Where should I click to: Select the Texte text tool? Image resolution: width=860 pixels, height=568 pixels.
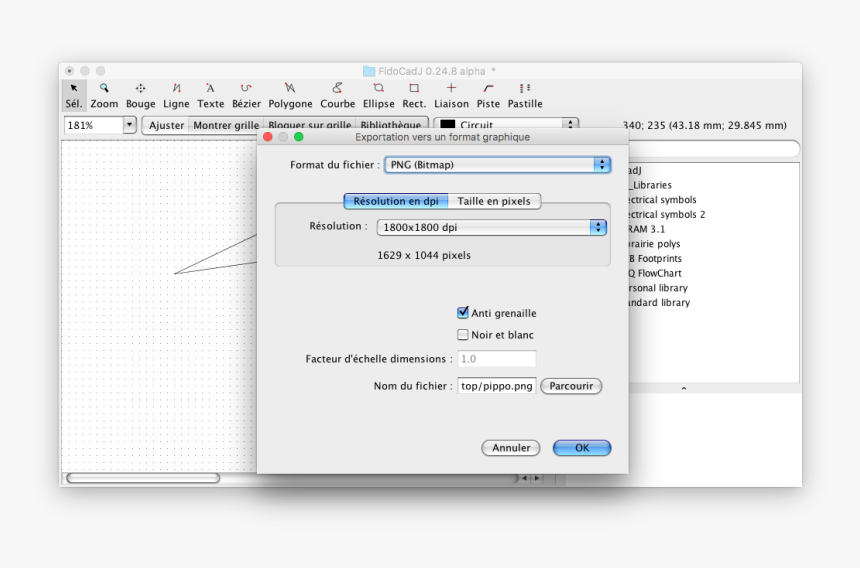211,95
